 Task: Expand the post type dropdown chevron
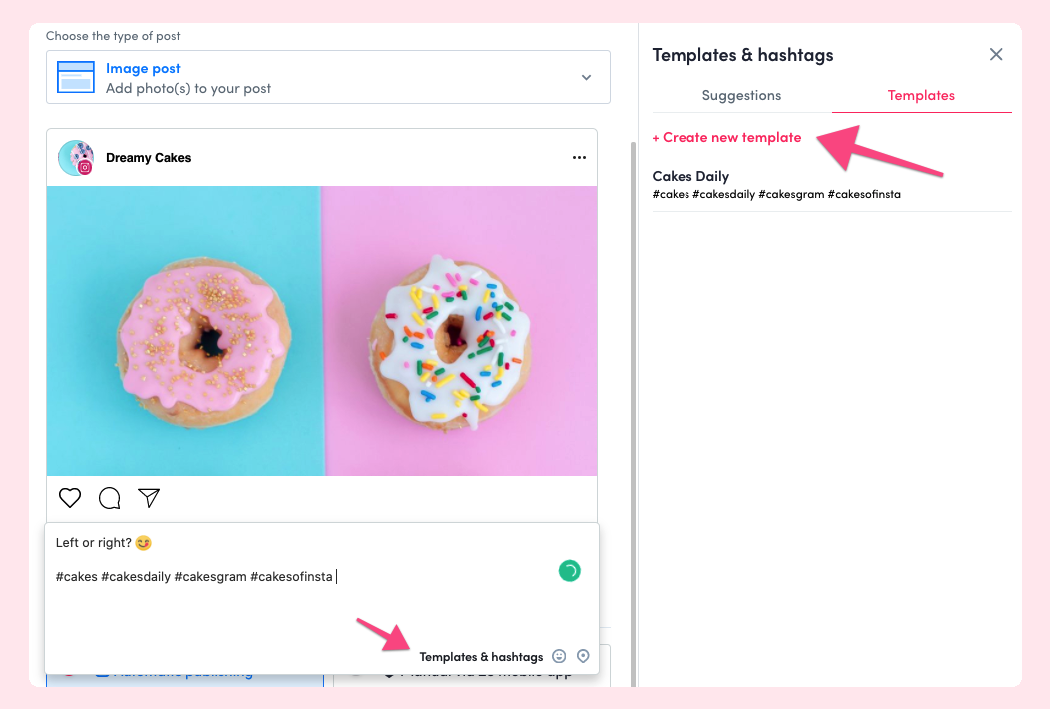pos(586,78)
